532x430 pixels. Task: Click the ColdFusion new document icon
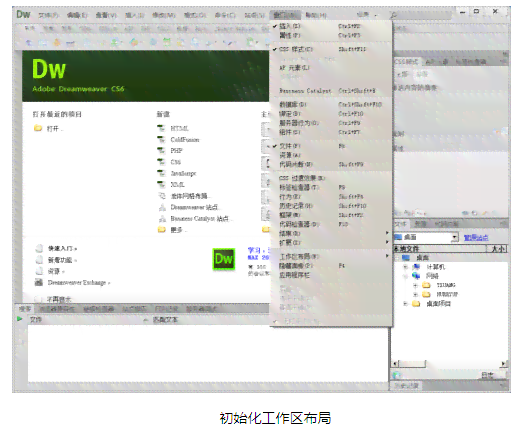[x=161, y=139]
